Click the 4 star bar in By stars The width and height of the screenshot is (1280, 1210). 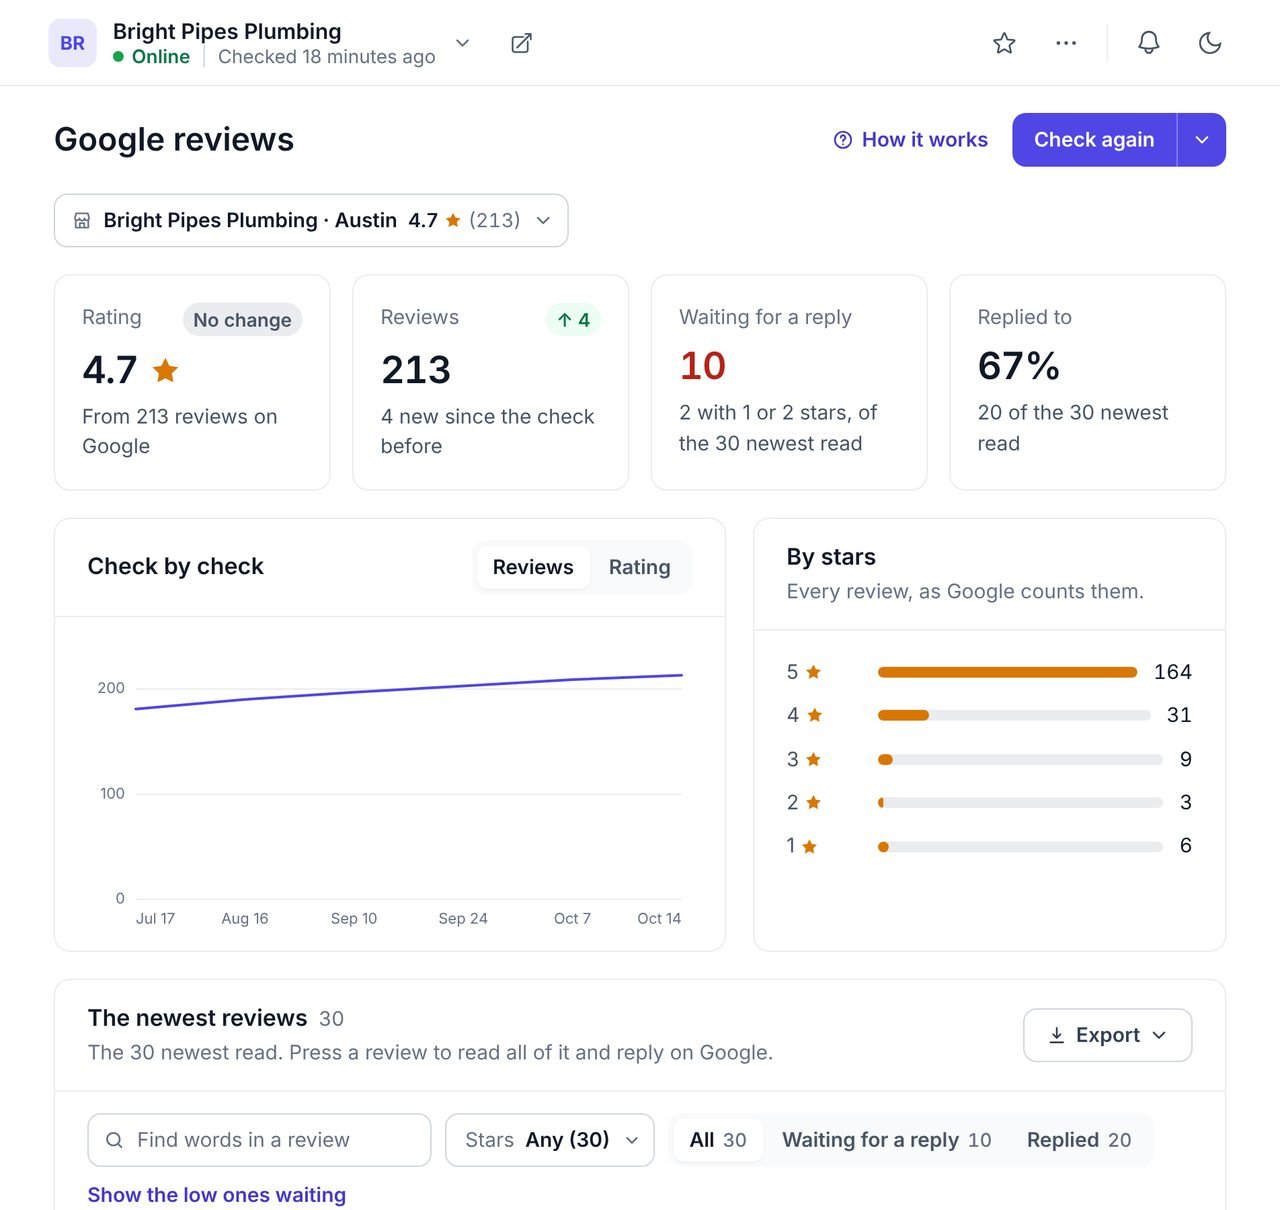[x=1014, y=715]
